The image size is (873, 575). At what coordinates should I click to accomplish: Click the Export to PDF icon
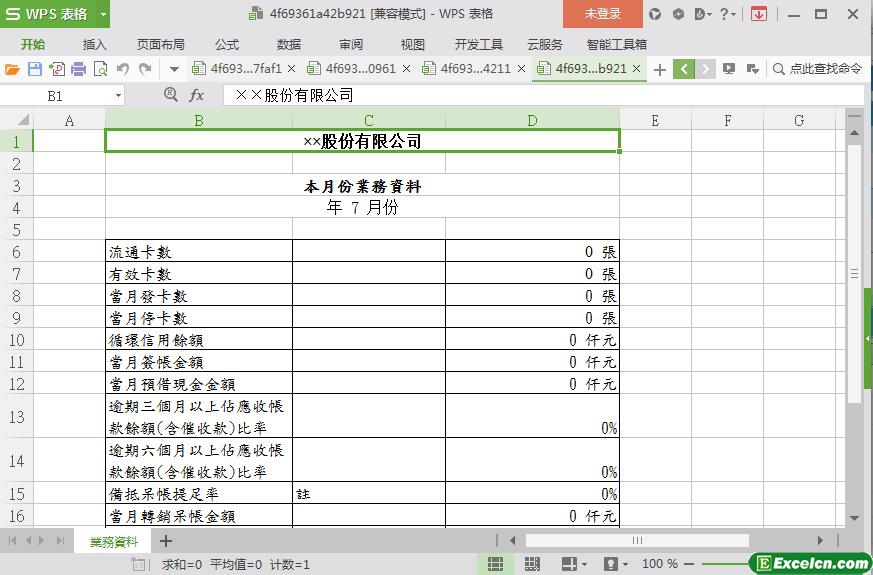(57, 69)
